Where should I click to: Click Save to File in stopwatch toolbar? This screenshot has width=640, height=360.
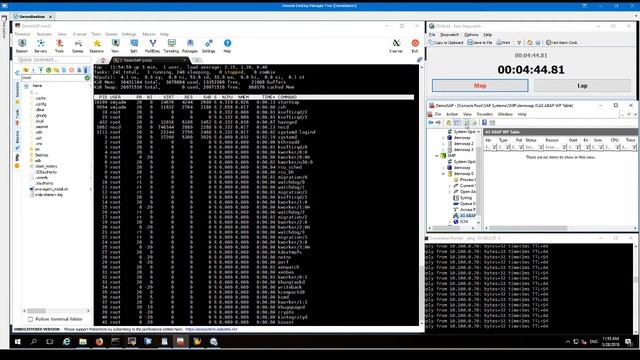[x=480, y=42]
